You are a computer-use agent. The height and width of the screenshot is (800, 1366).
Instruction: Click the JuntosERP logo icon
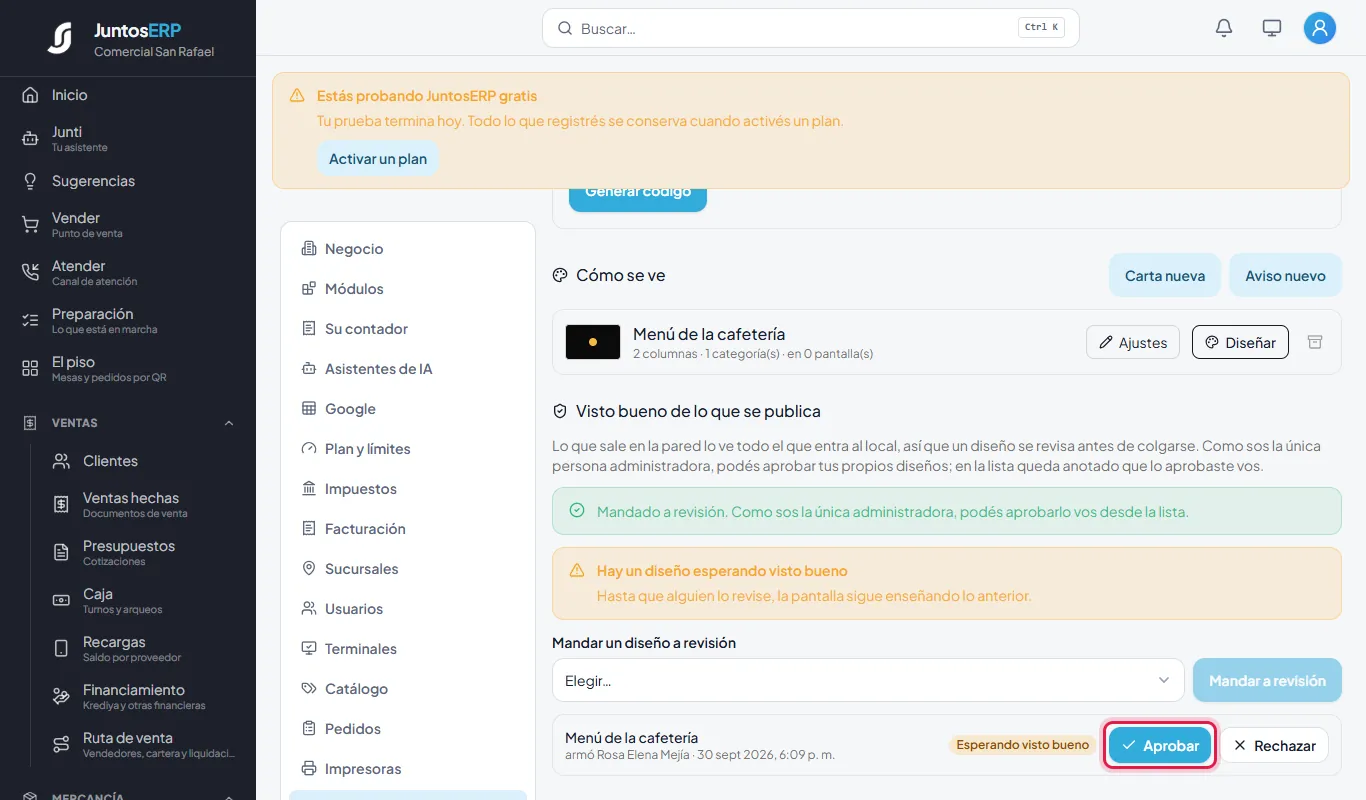click(60, 38)
